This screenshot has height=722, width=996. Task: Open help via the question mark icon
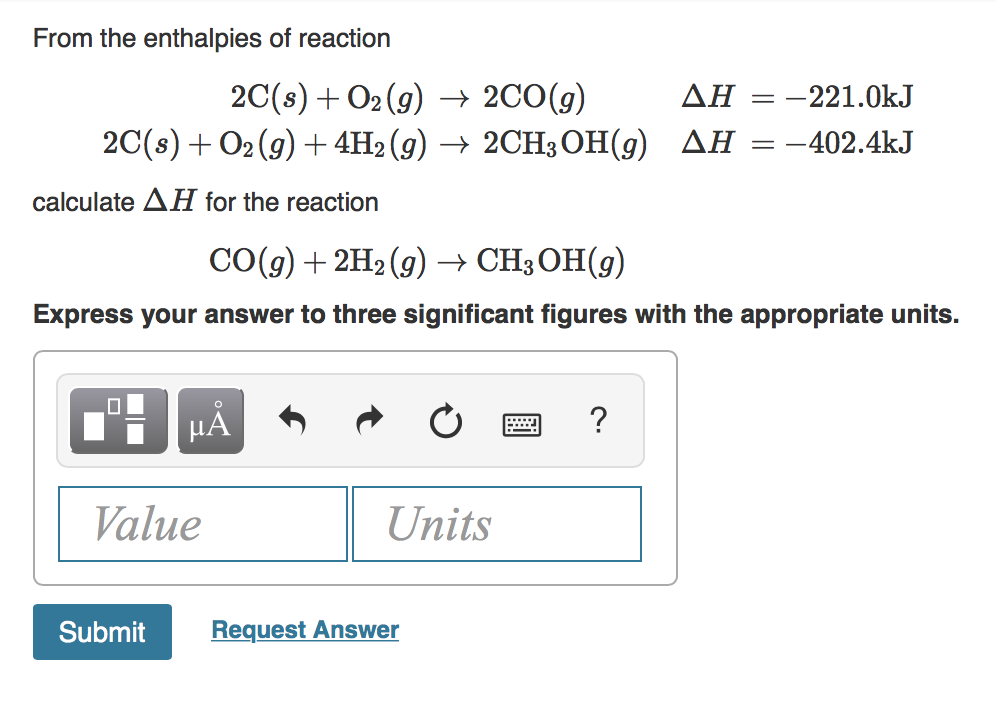tap(597, 420)
